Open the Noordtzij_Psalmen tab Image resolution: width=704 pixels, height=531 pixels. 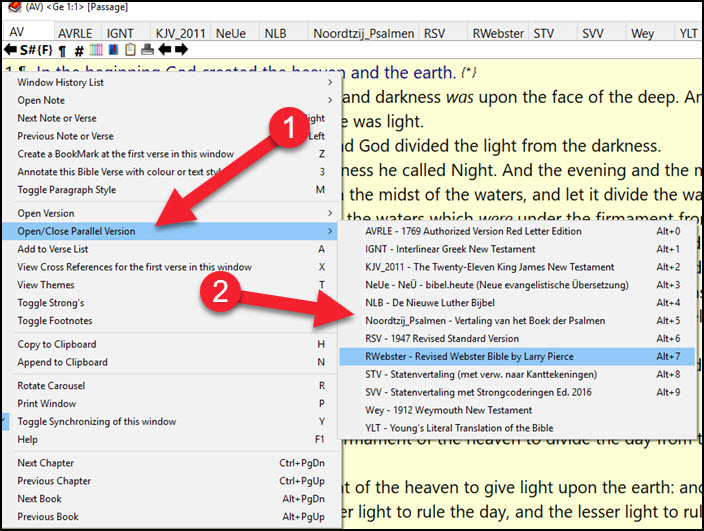(x=364, y=33)
